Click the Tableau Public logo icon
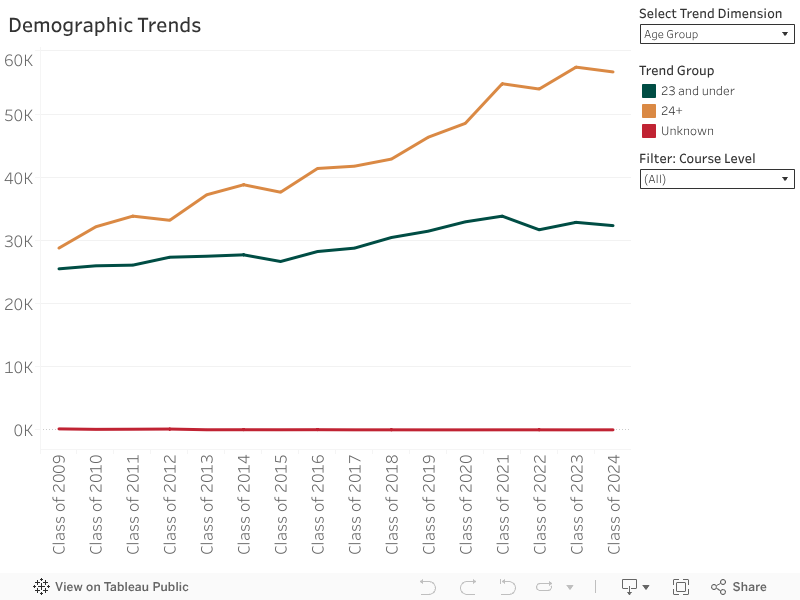Viewport: 800px width, 600px height. pos(40,587)
